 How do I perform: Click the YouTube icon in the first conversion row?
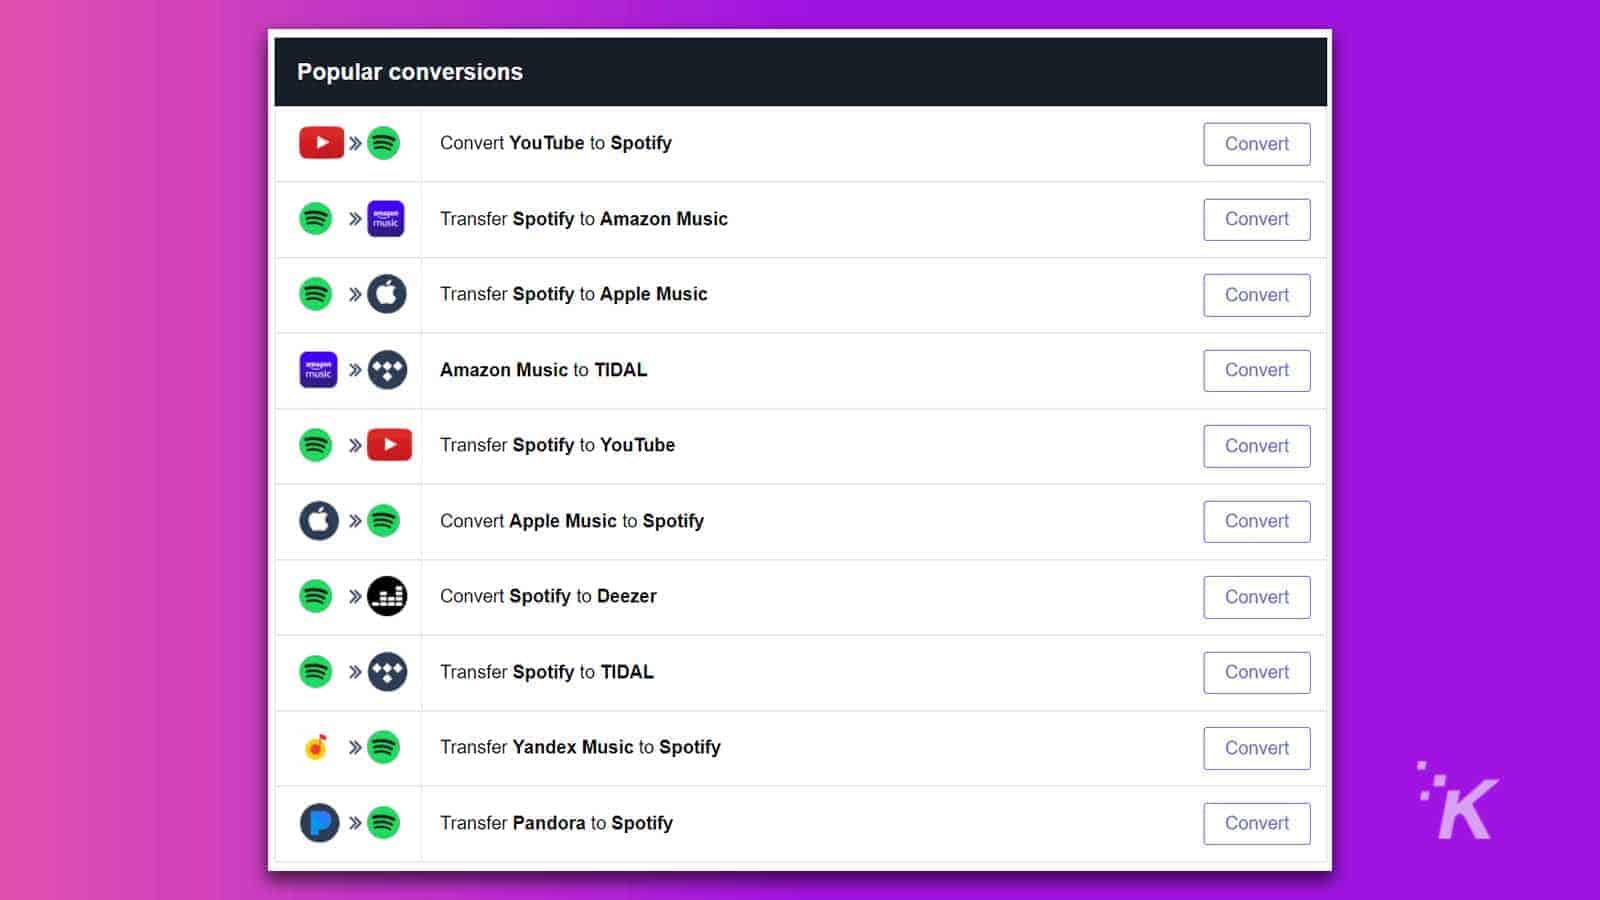320,143
